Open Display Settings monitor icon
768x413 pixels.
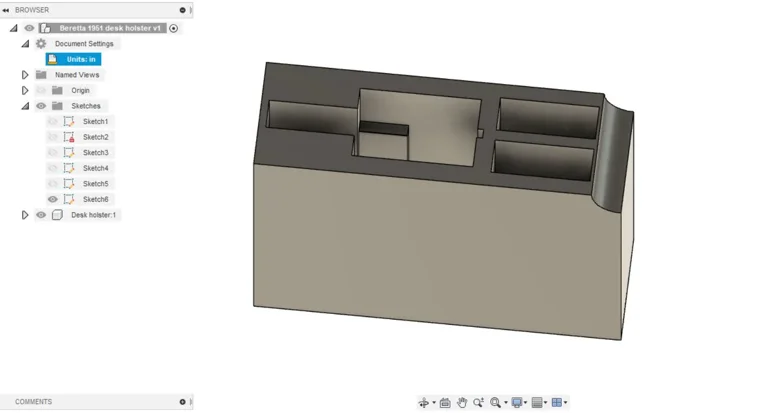(x=517, y=402)
